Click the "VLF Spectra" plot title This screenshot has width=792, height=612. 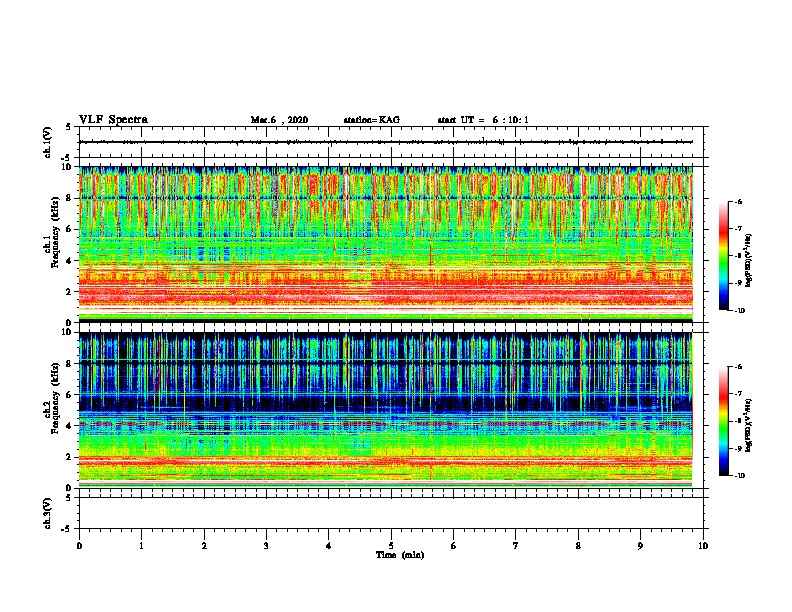[x=113, y=120]
